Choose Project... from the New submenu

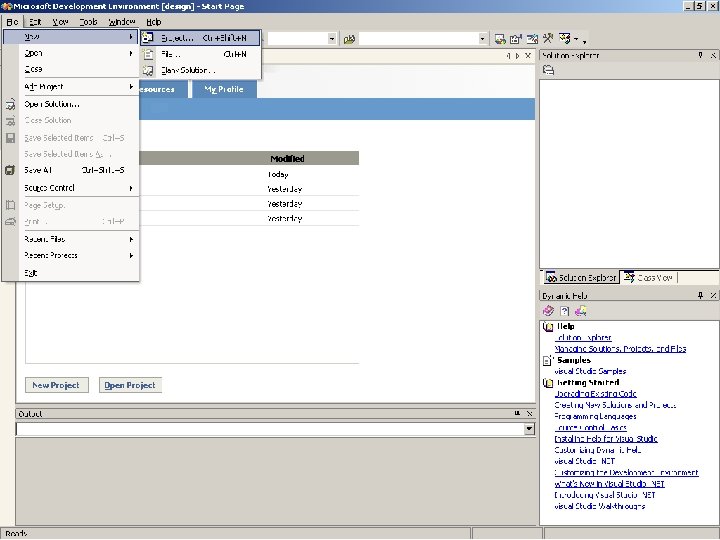pyautogui.click(x=200, y=38)
